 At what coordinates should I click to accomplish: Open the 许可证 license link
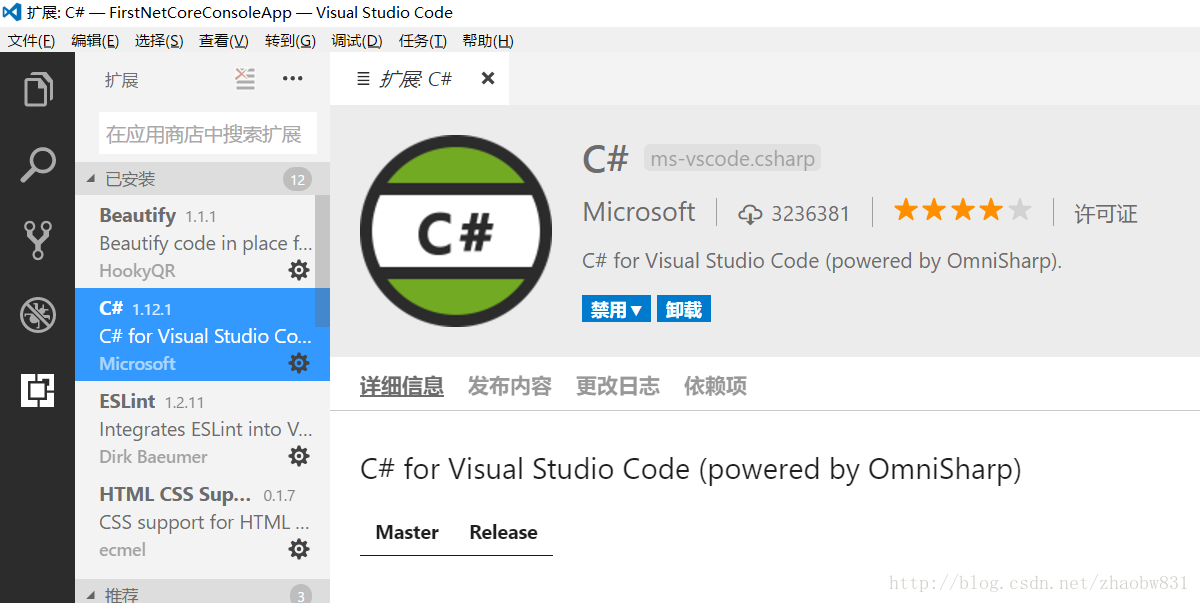1106,214
